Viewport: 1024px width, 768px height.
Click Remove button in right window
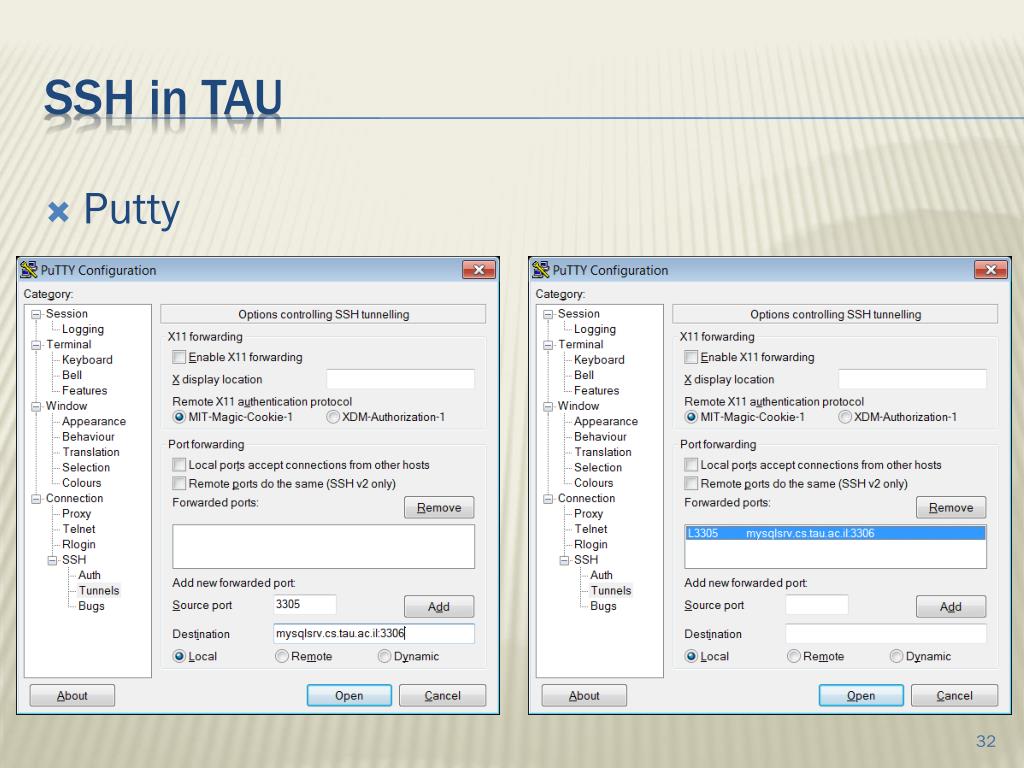pyautogui.click(x=951, y=507)
